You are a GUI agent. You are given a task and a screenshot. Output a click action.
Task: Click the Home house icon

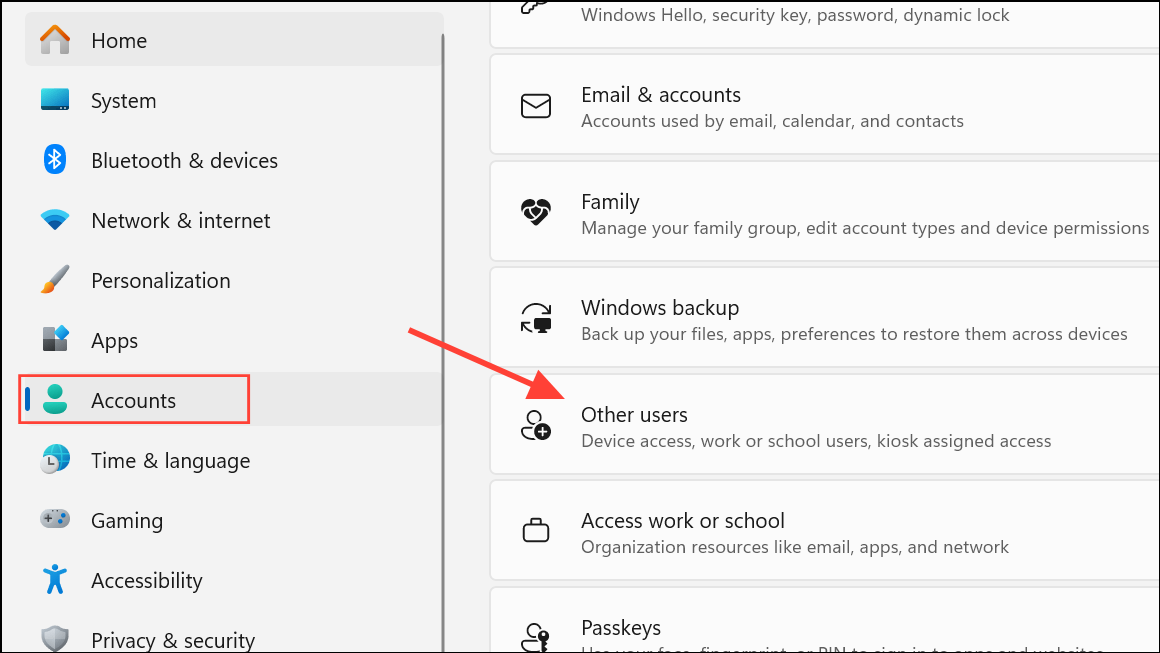pyautogui.click(x=55, y=39)
